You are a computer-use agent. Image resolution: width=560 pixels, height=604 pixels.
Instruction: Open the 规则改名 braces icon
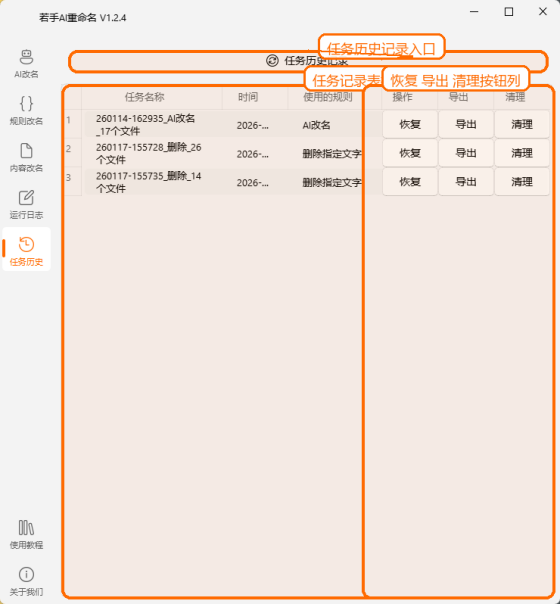[x=26, y=104]
